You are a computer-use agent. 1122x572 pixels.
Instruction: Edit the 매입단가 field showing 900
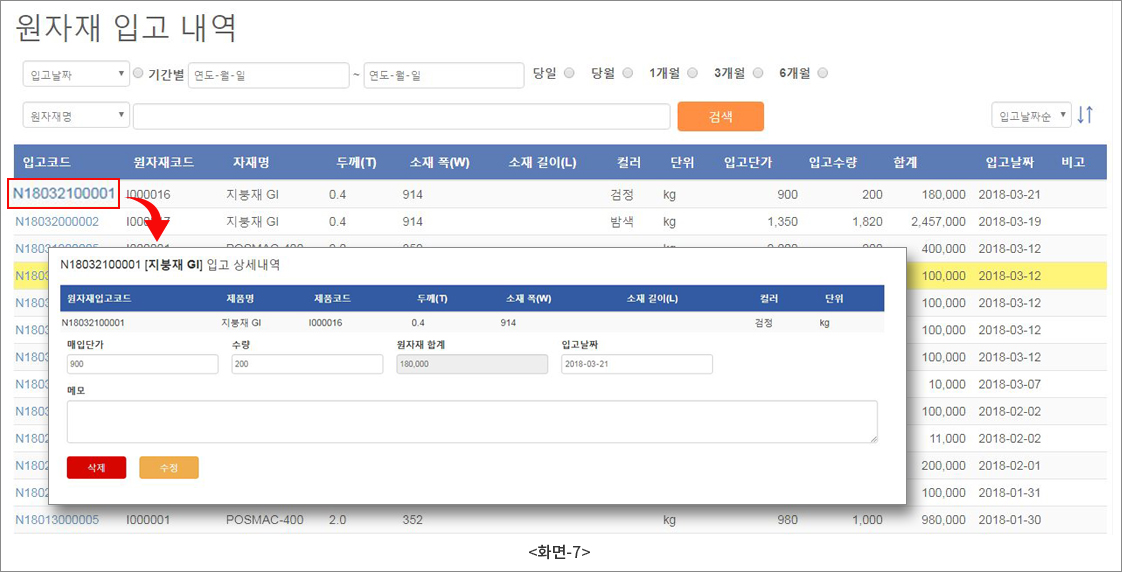(x=142, y=364)
